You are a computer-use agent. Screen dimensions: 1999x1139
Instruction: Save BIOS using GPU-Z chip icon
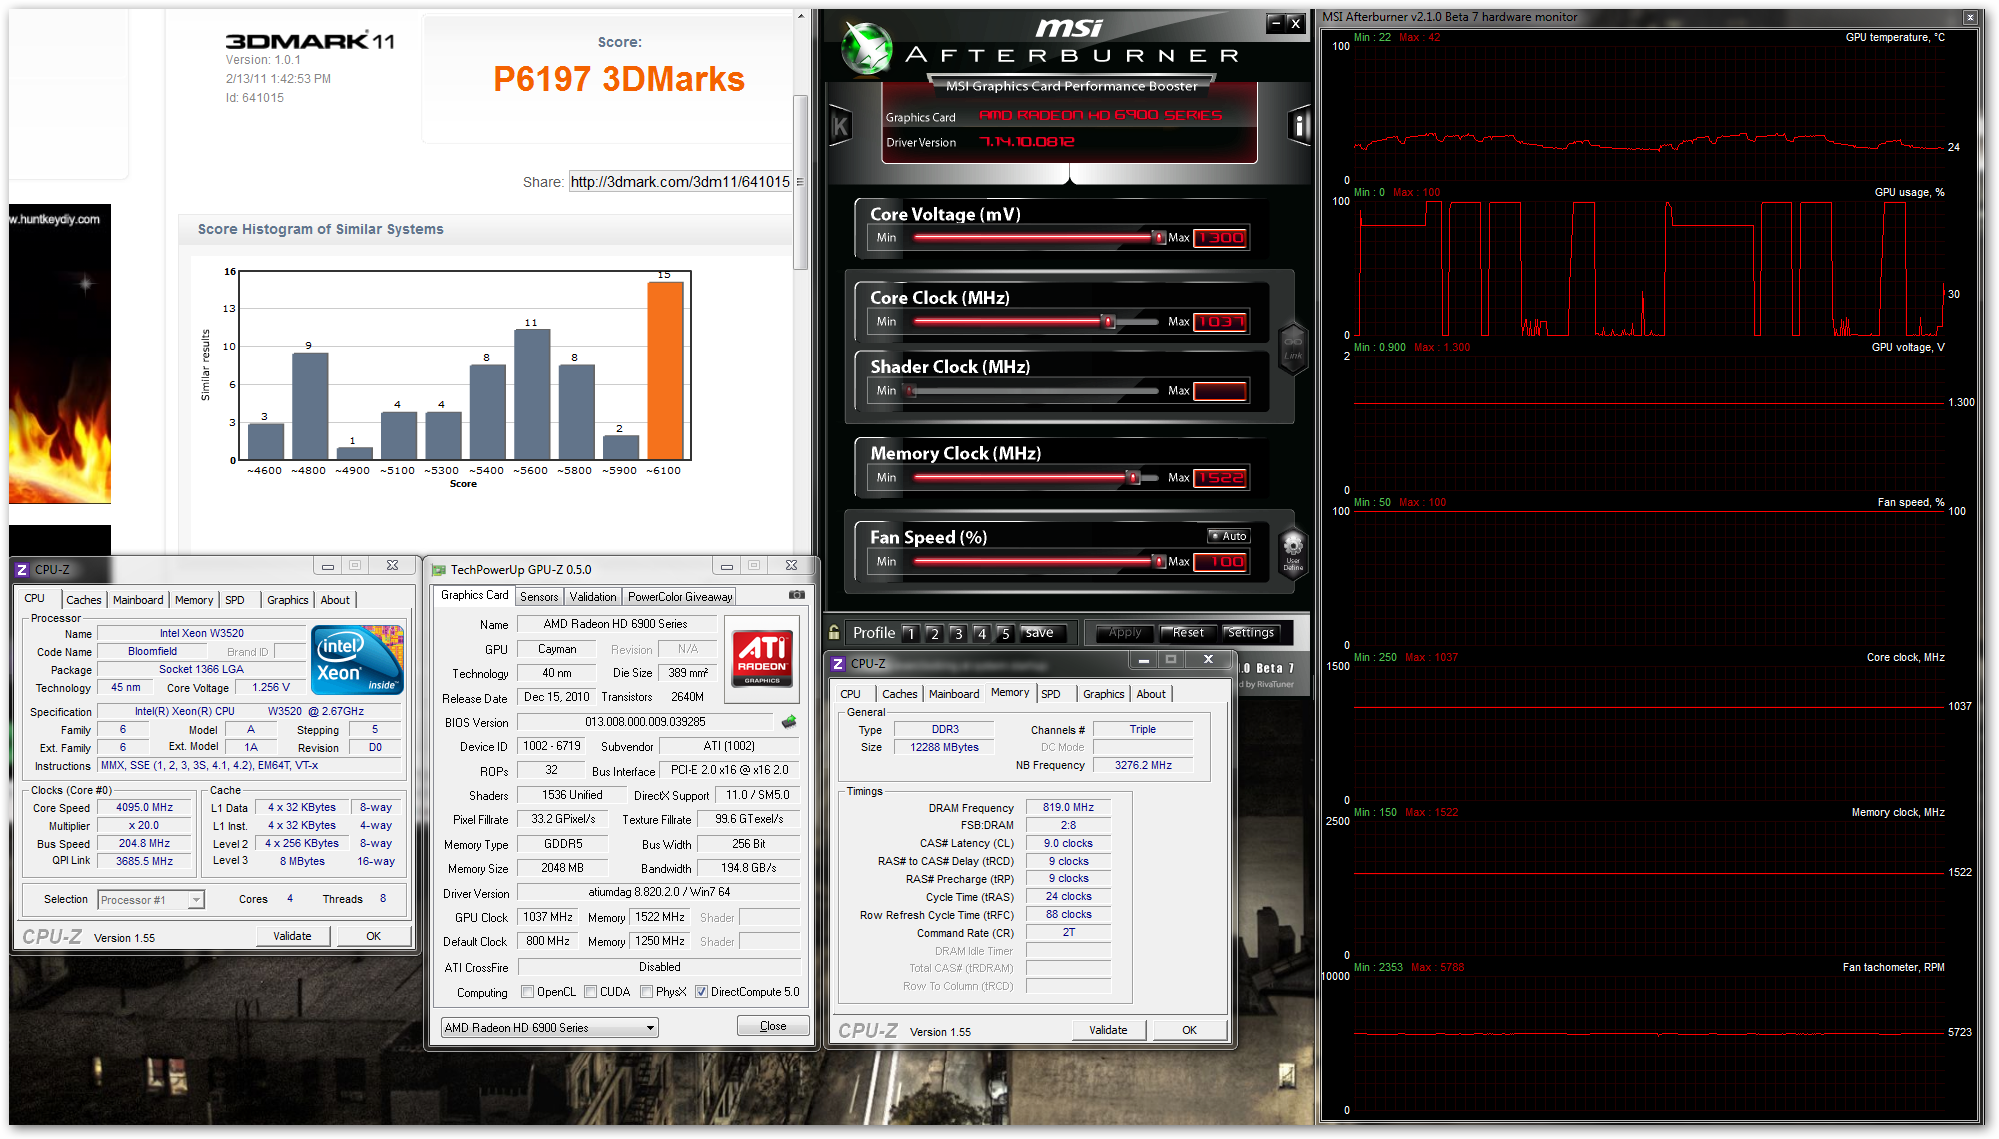[789, 721]
